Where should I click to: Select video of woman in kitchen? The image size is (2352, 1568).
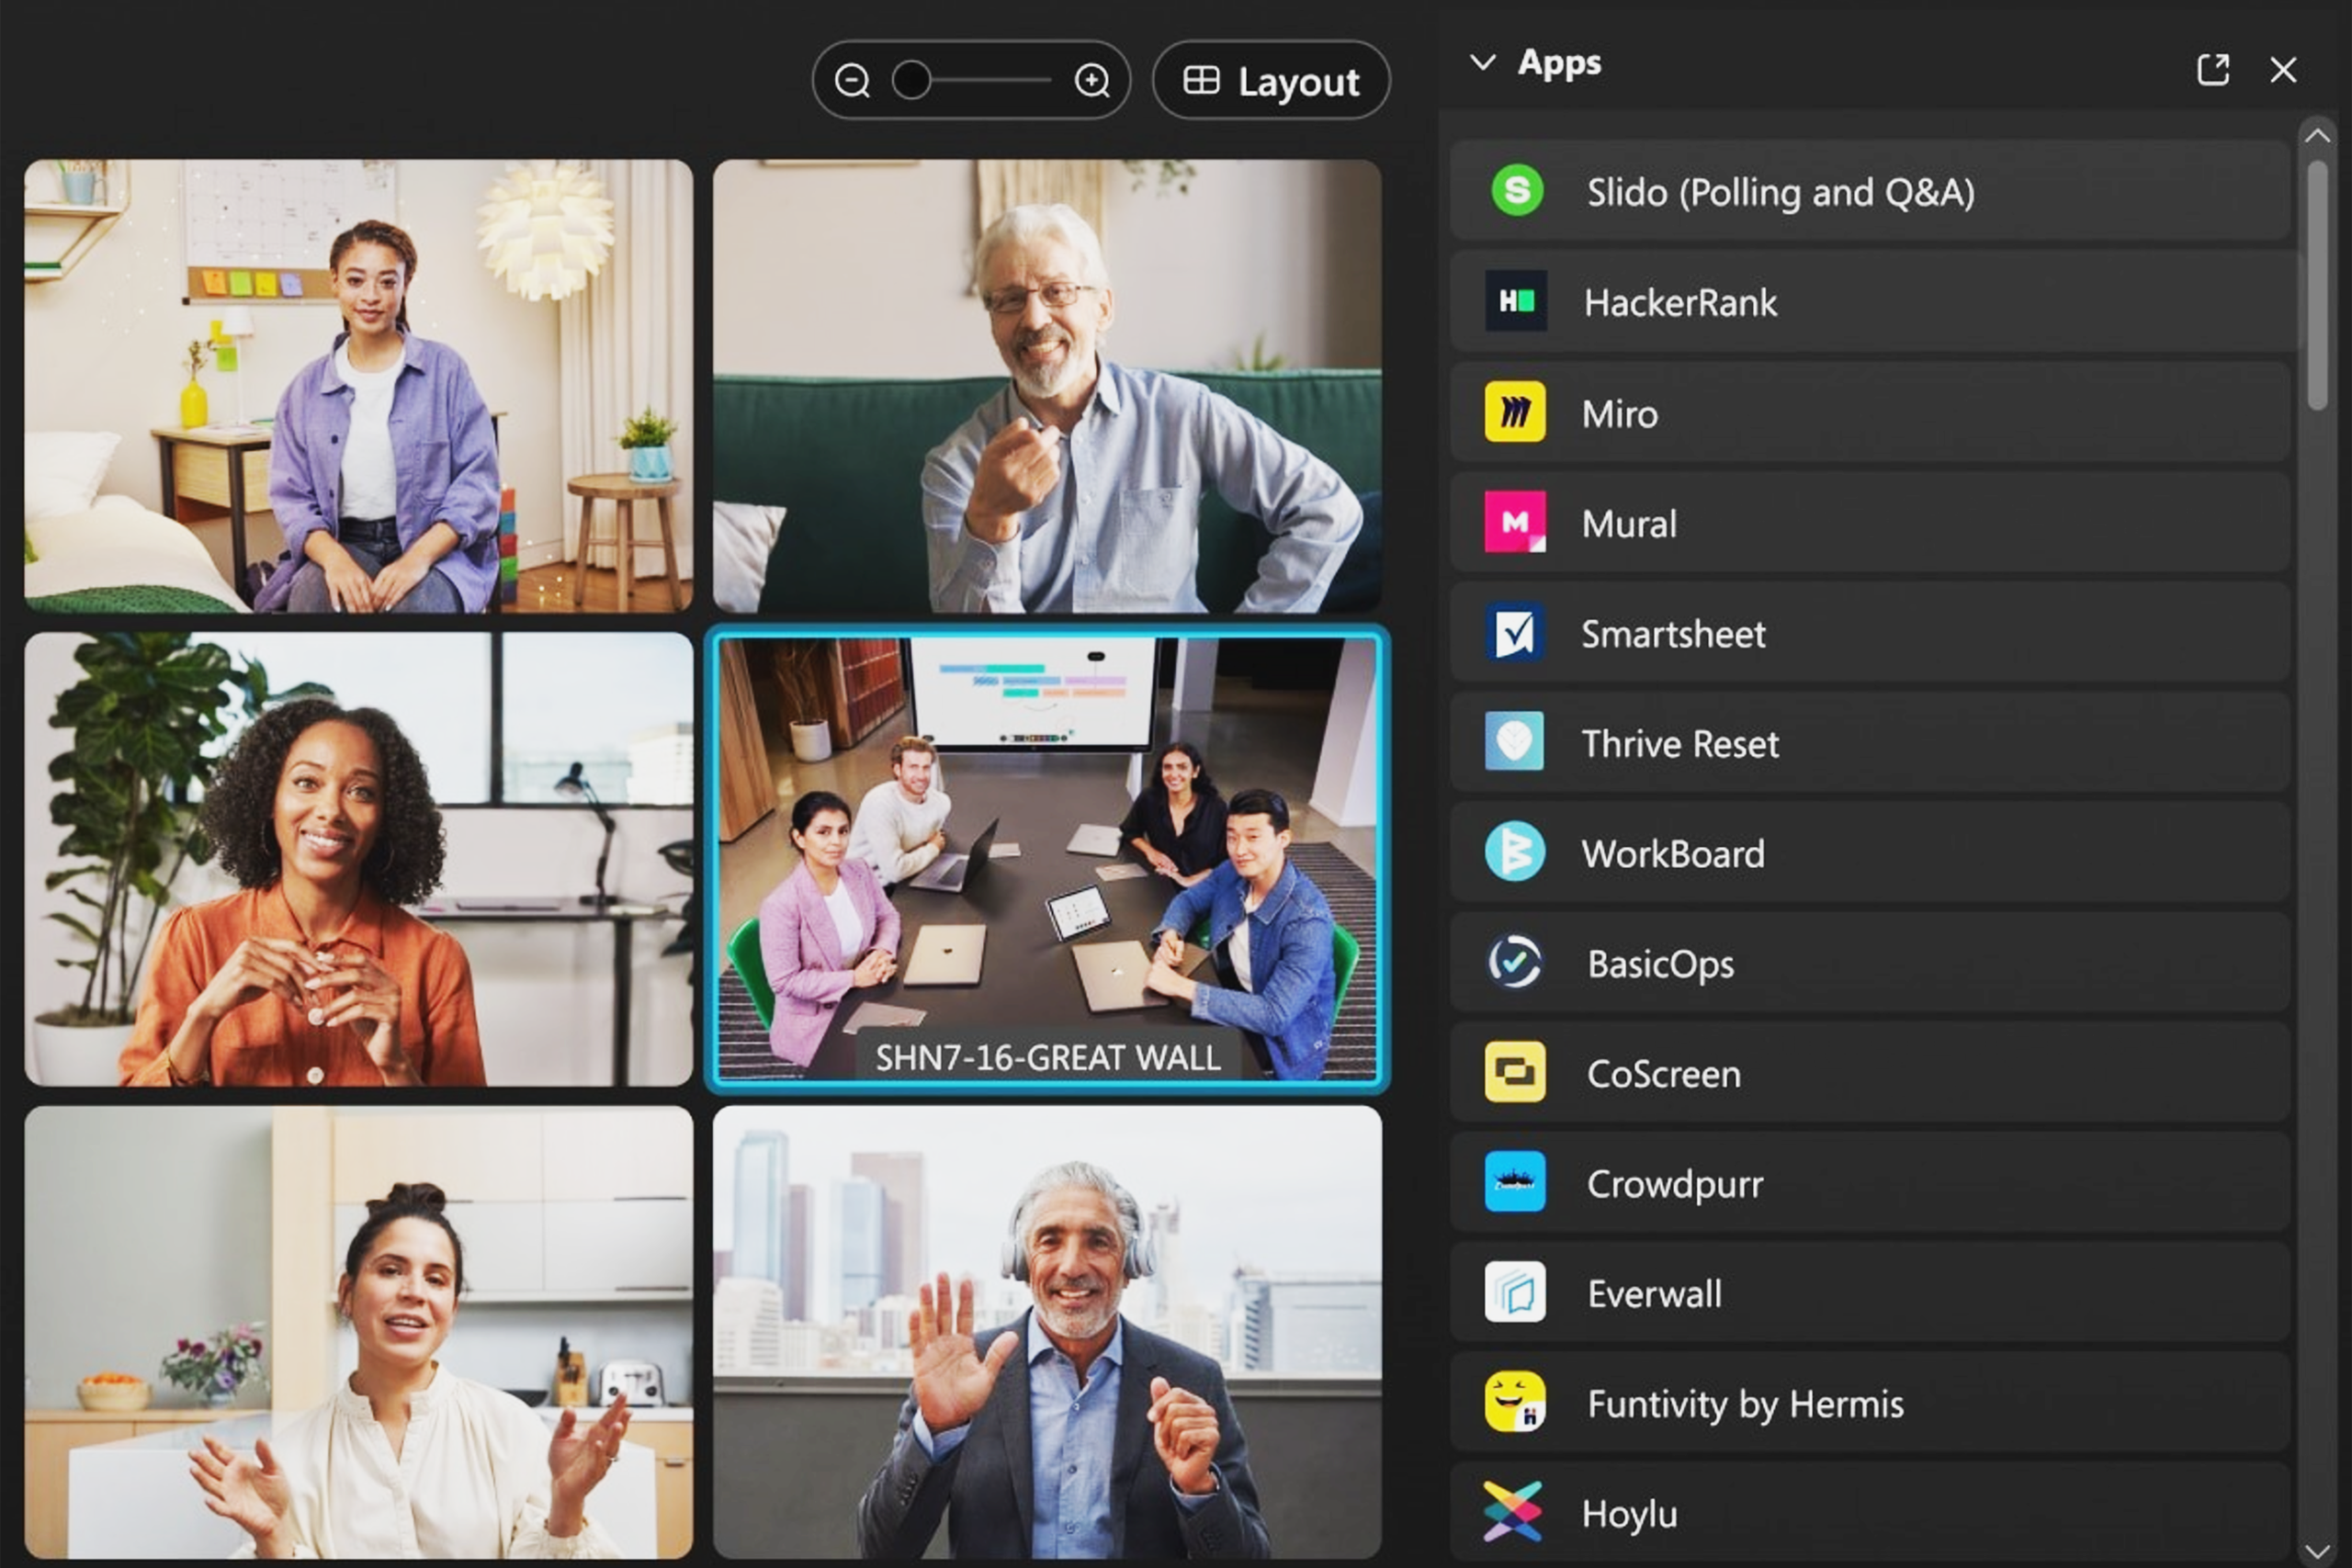pyautogui.click(x=358, y=1332)
